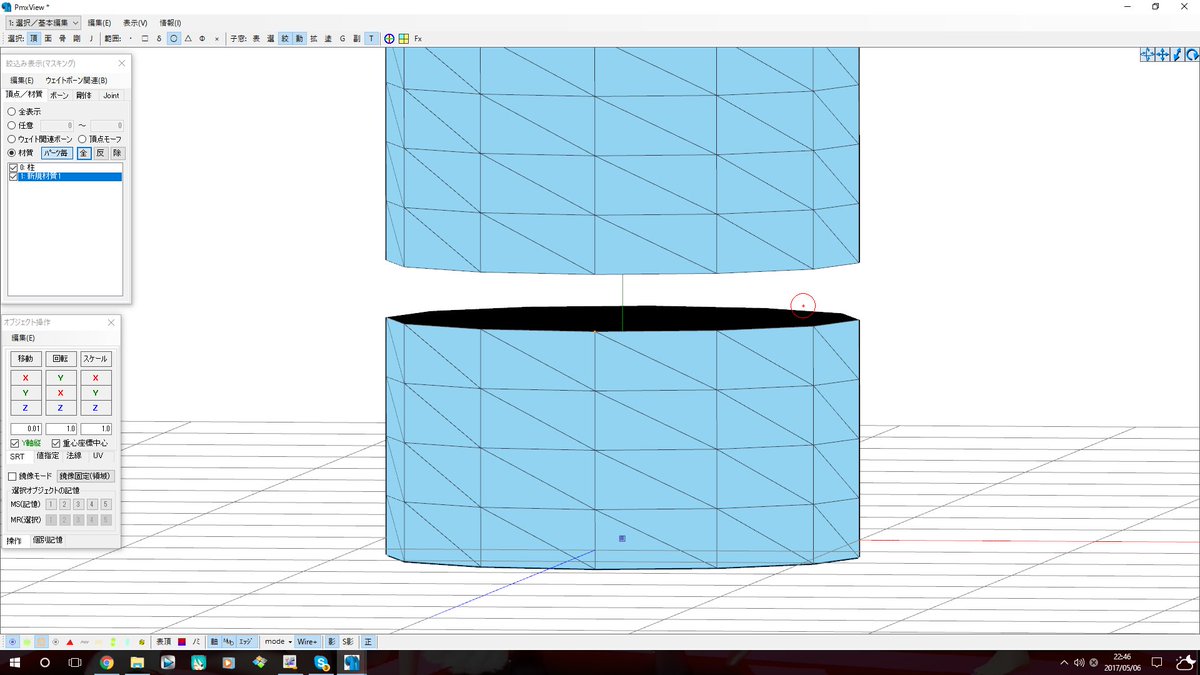Click the Fx effects icon in the toolbar
This screenshot has width=1200, height=675.
click(417, 38)
